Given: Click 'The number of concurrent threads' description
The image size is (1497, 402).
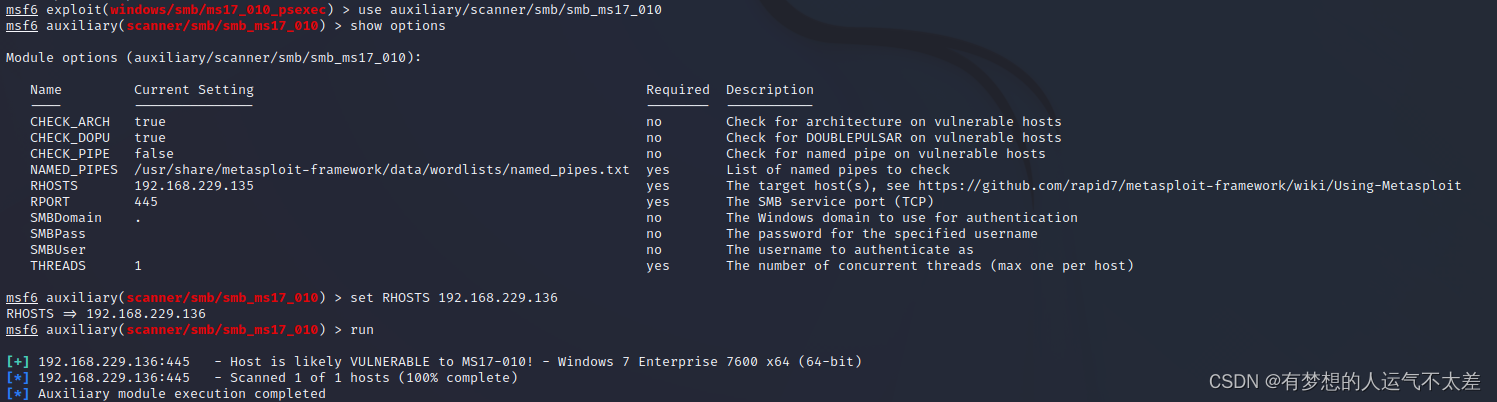Looking at the screenshot, I should [930, 266].
